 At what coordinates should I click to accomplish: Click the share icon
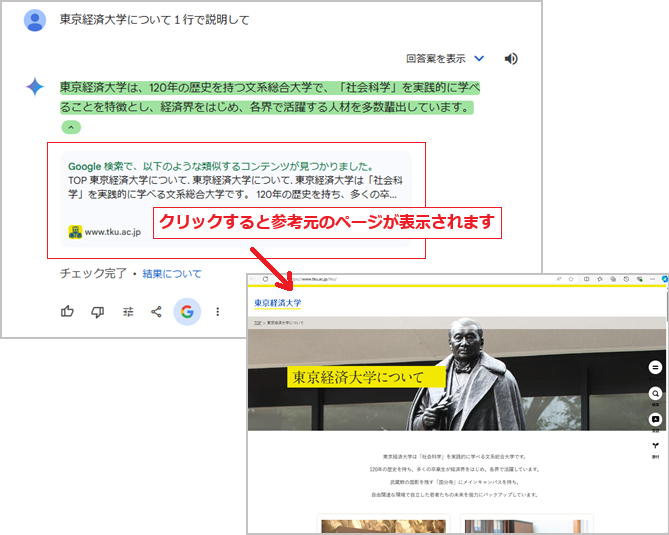(x=157, y=312)
